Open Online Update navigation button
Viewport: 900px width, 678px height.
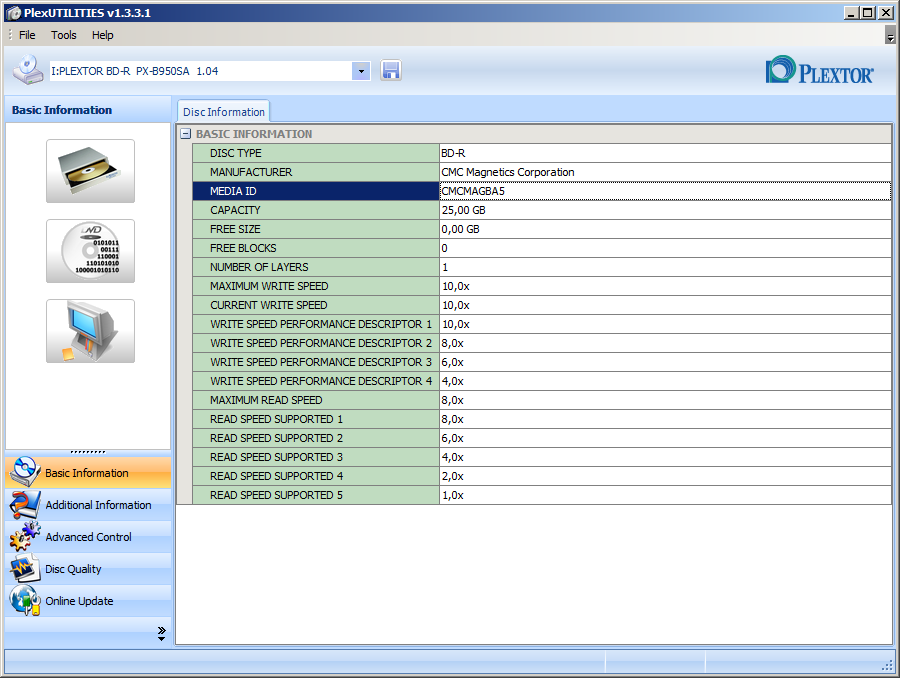[x=88, y=601]
